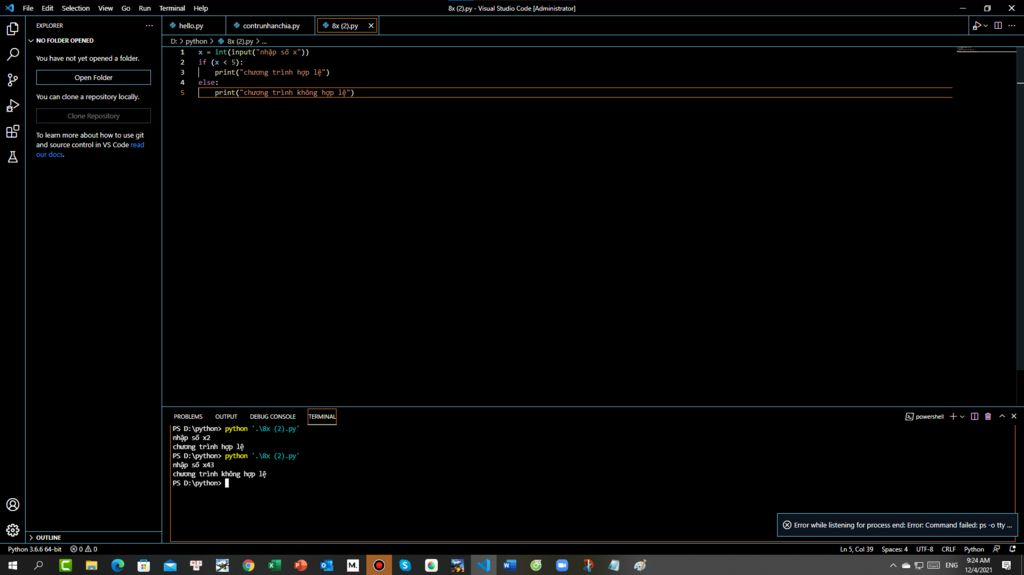Open Google Chrome from the taskbar
The height and width of the screenshot is (575, 1024).
click(x=248, y=565)
